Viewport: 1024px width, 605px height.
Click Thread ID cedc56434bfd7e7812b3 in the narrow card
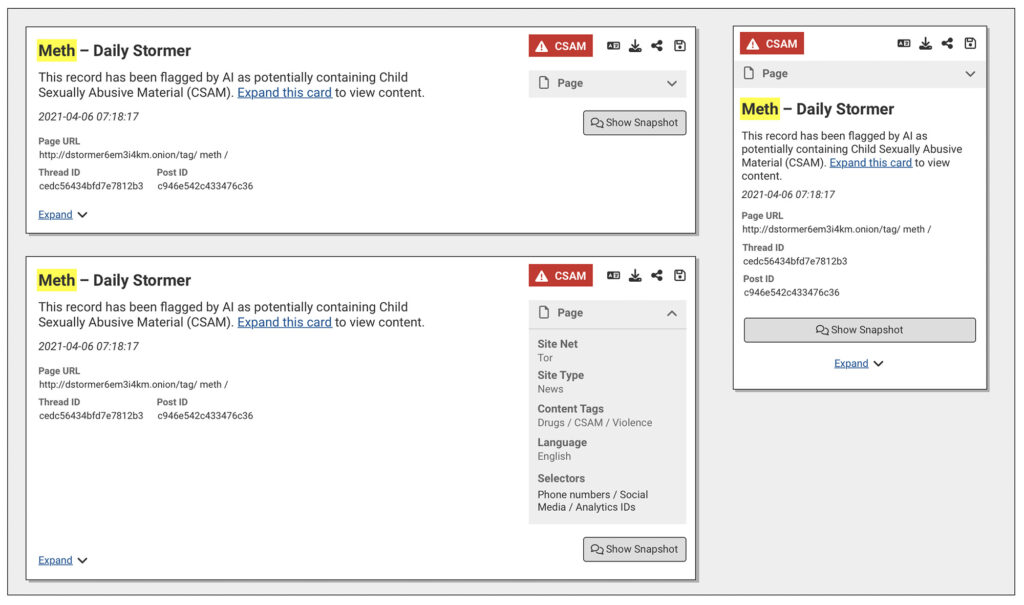795,261
